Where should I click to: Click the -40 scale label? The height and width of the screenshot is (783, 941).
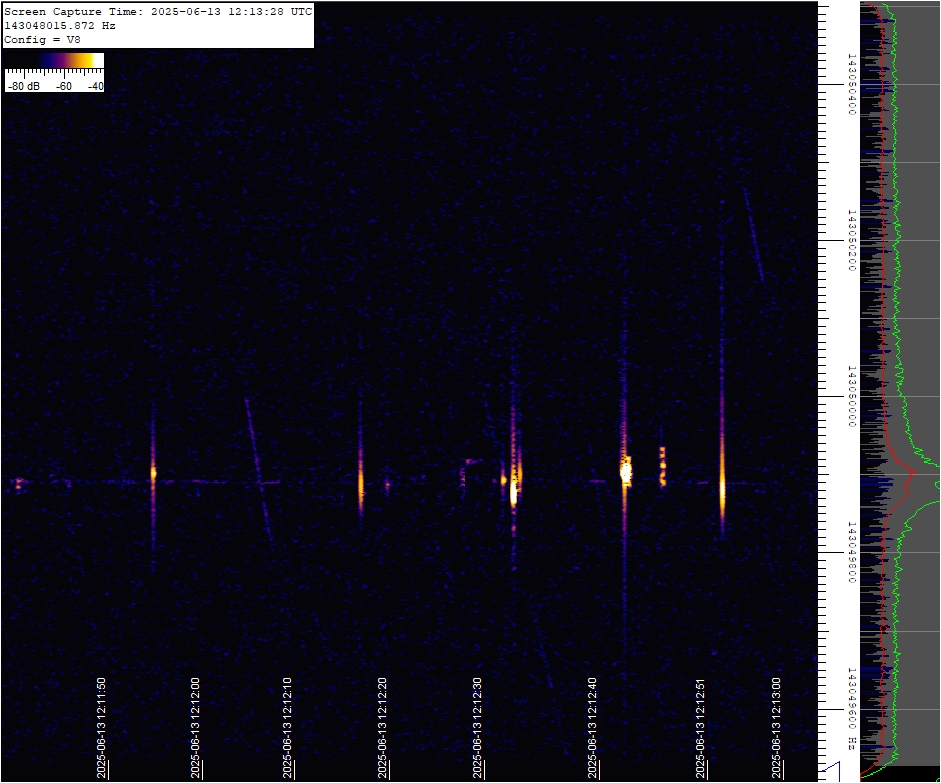pyautogui.click(x=95, y=86)
